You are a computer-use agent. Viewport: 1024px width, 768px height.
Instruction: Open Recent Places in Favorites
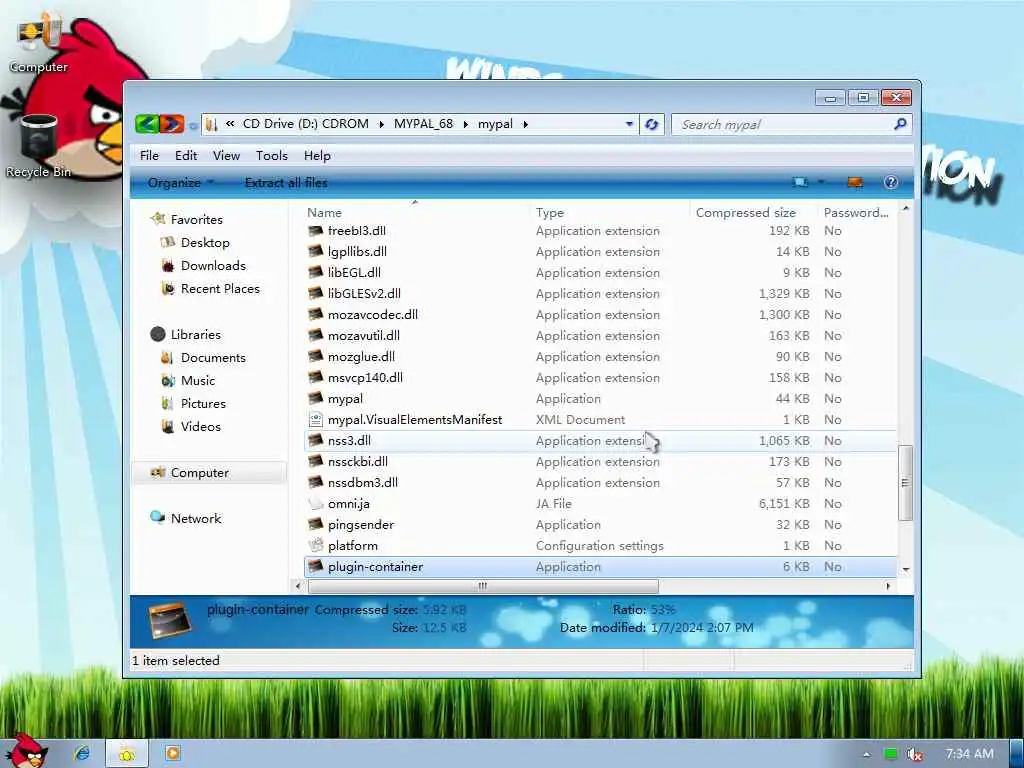click(x=220, y=289)
